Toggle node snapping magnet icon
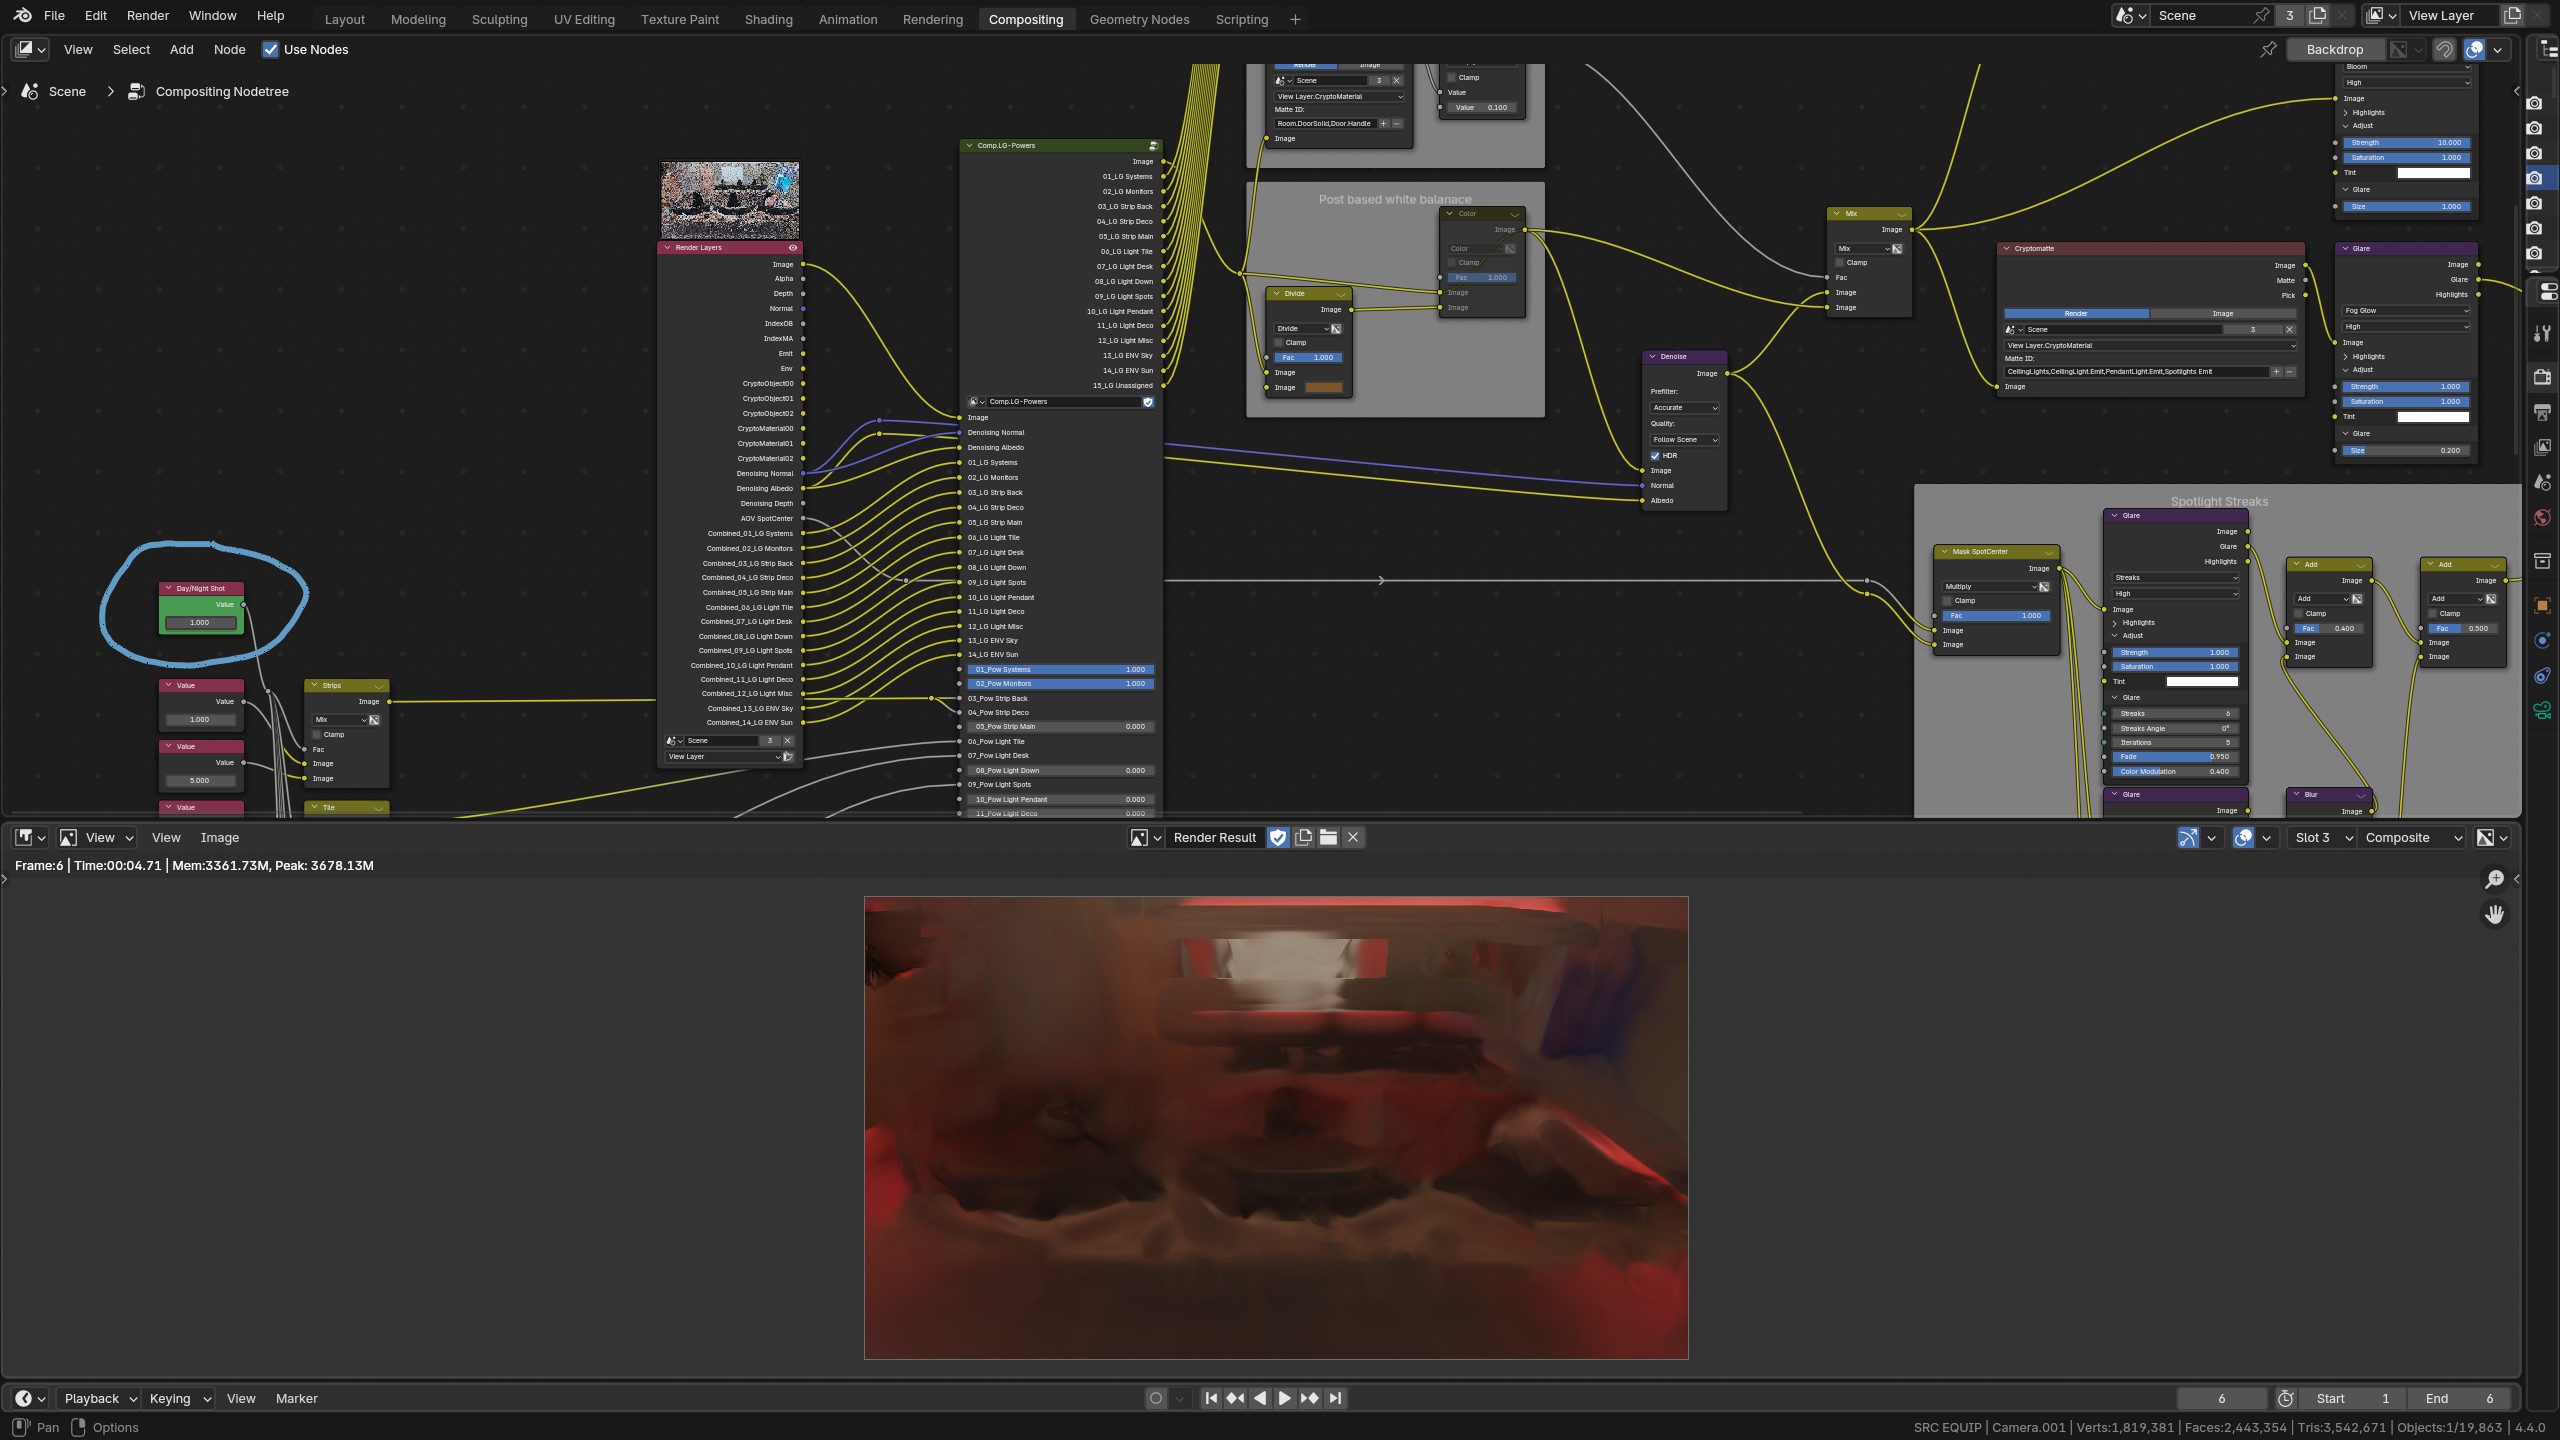The height and width of the screenshot is (1440, 2560). tap(2444, 49)
